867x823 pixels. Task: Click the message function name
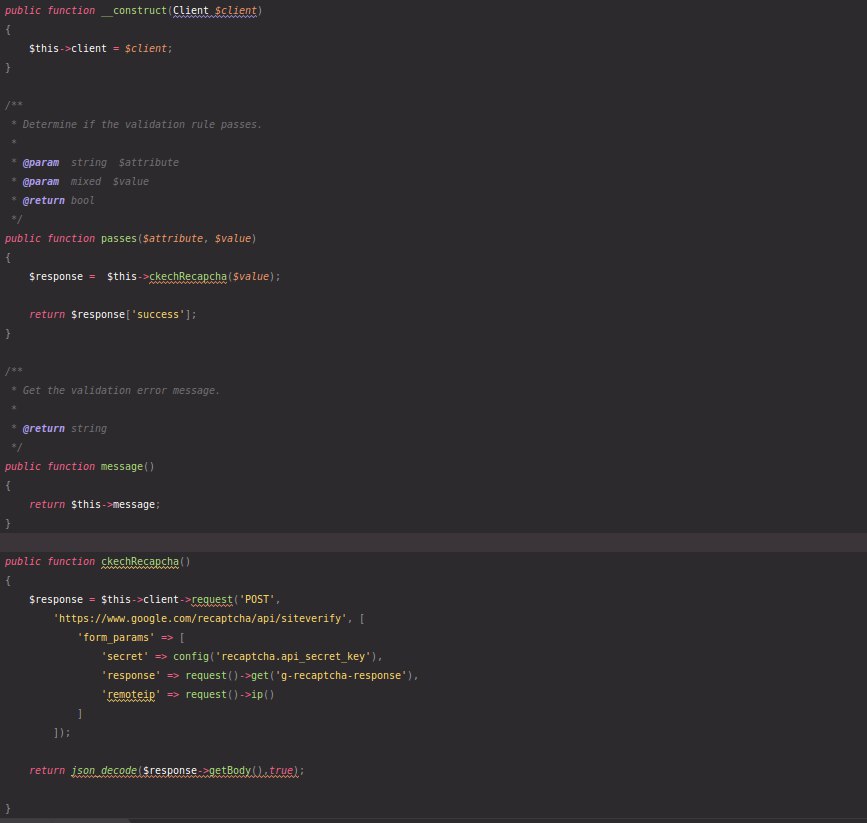pyautogui.click(x=122, y=466)
